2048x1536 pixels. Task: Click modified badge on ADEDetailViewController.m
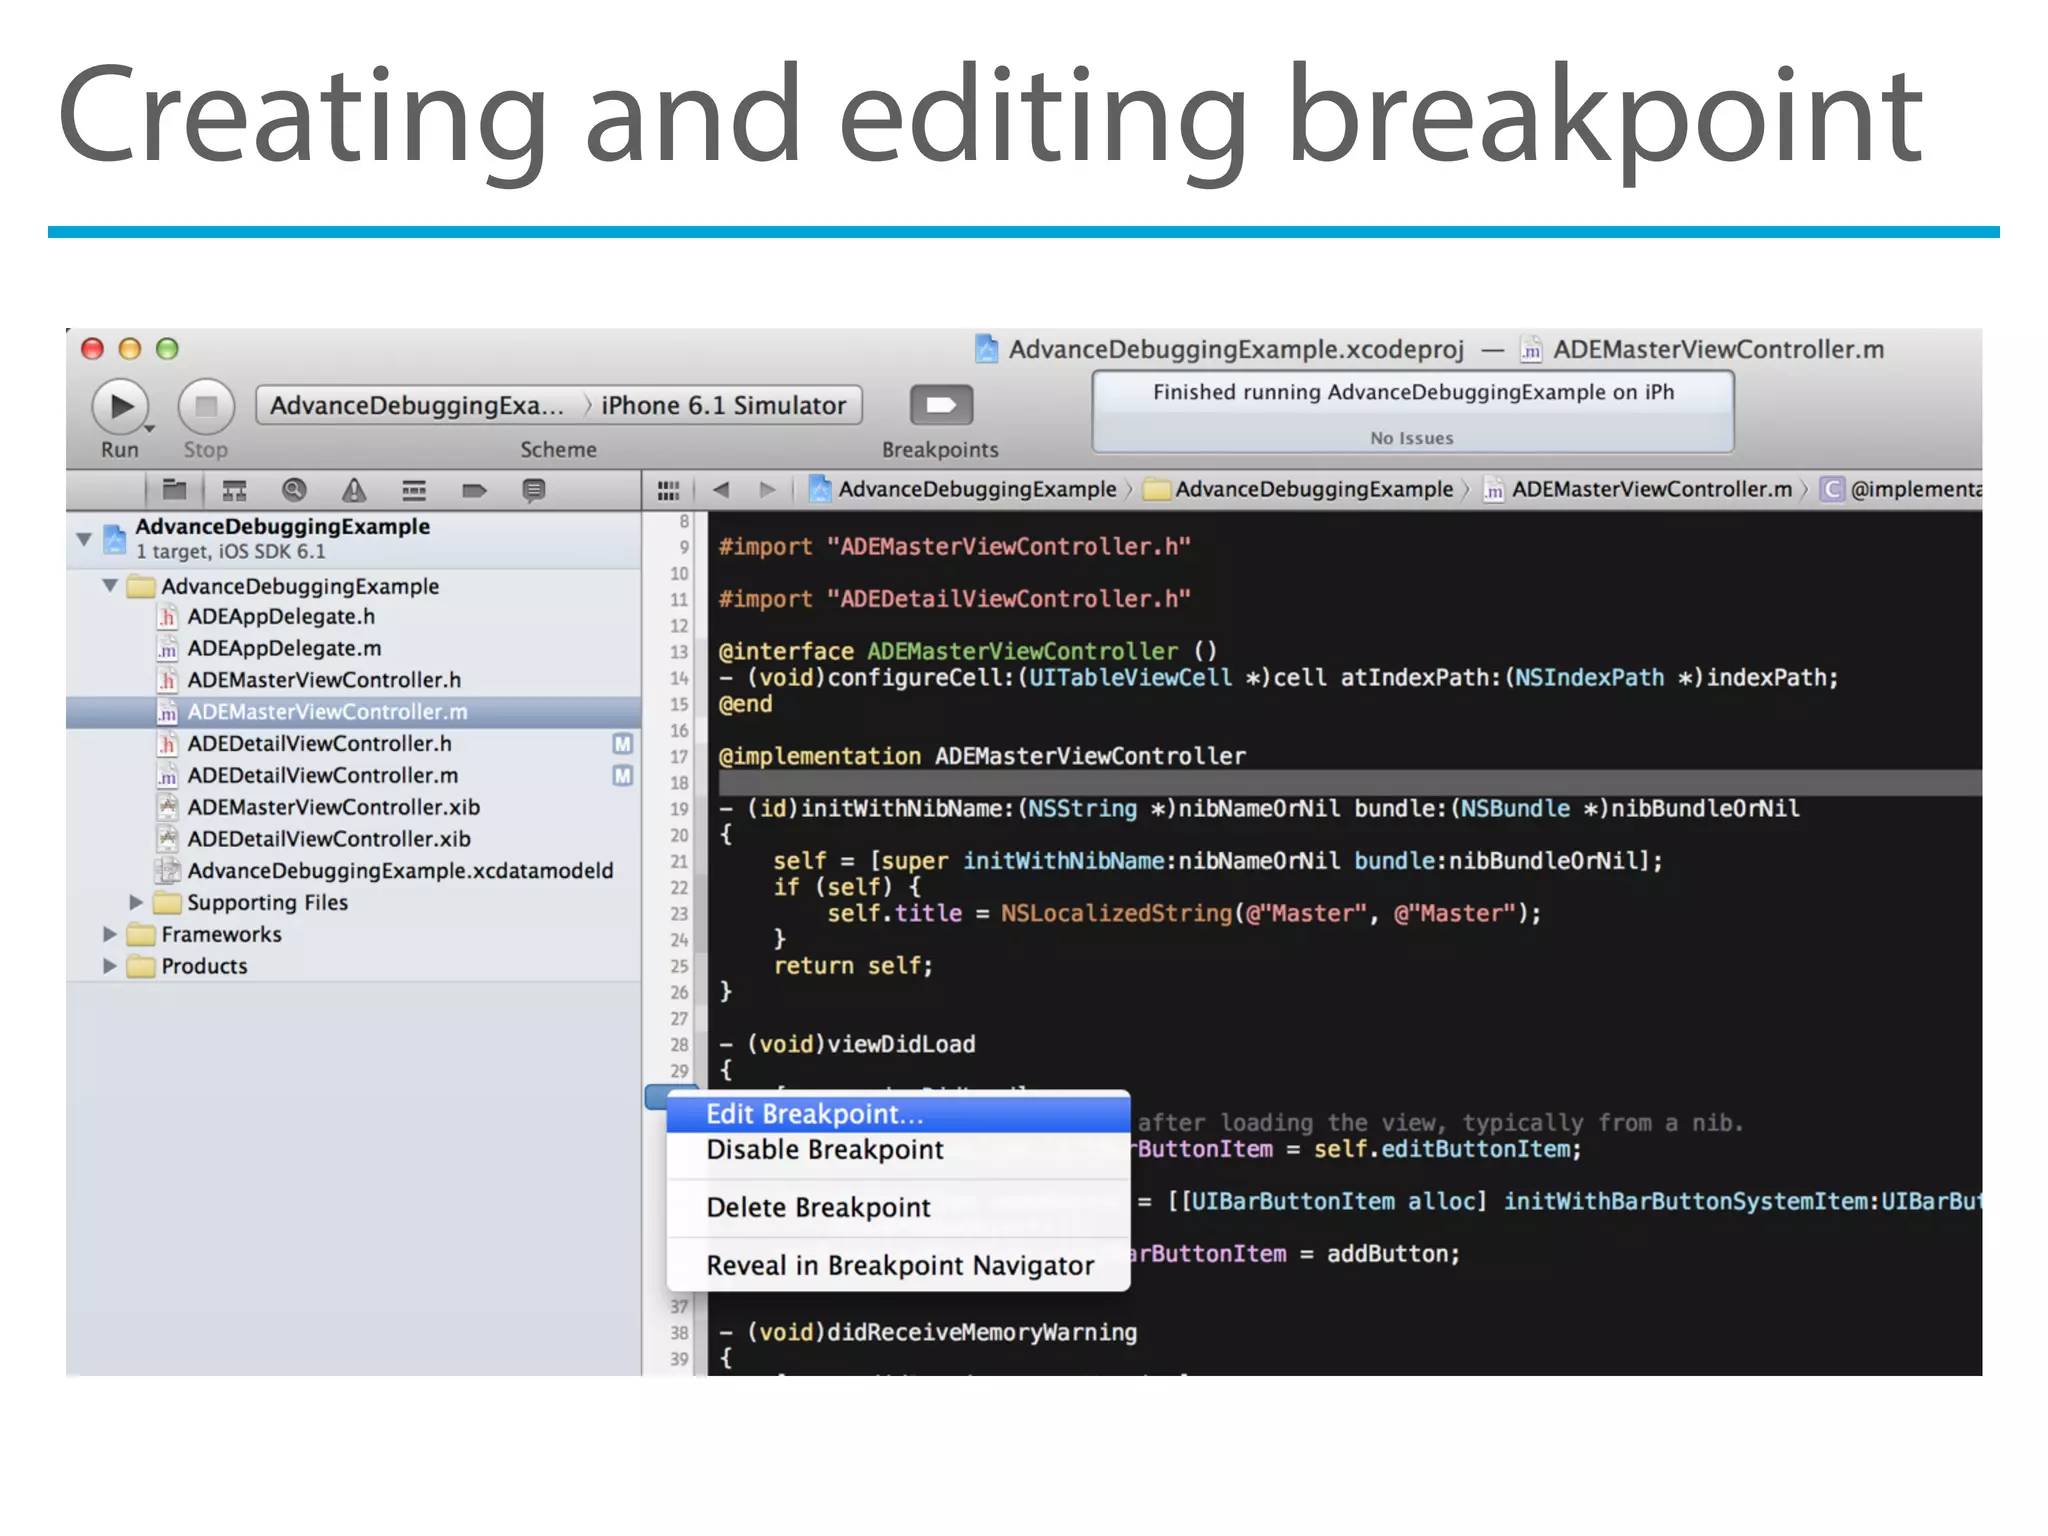tap(623, 776)
